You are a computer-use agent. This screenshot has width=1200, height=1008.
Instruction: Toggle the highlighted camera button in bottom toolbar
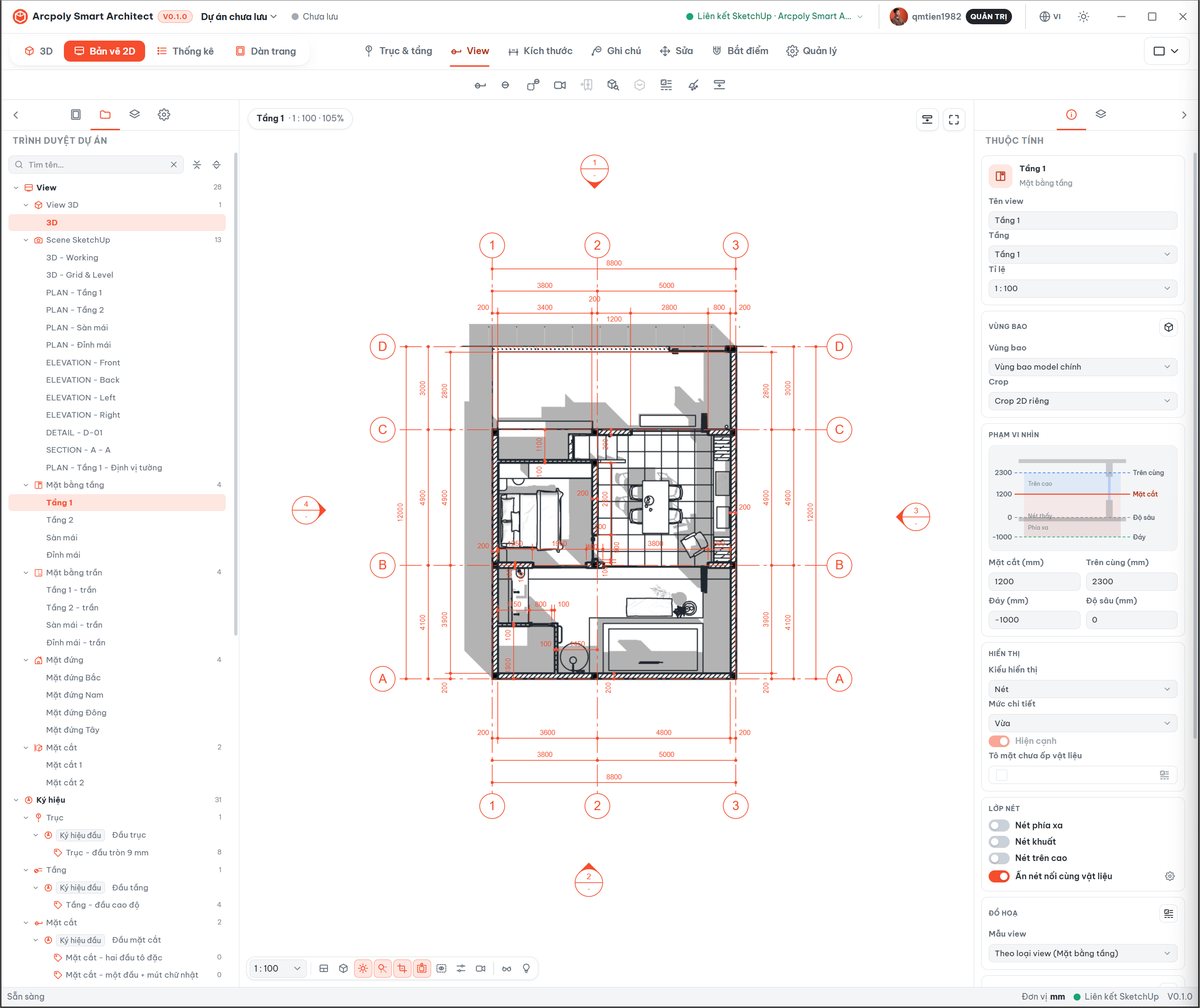[422, 968]
